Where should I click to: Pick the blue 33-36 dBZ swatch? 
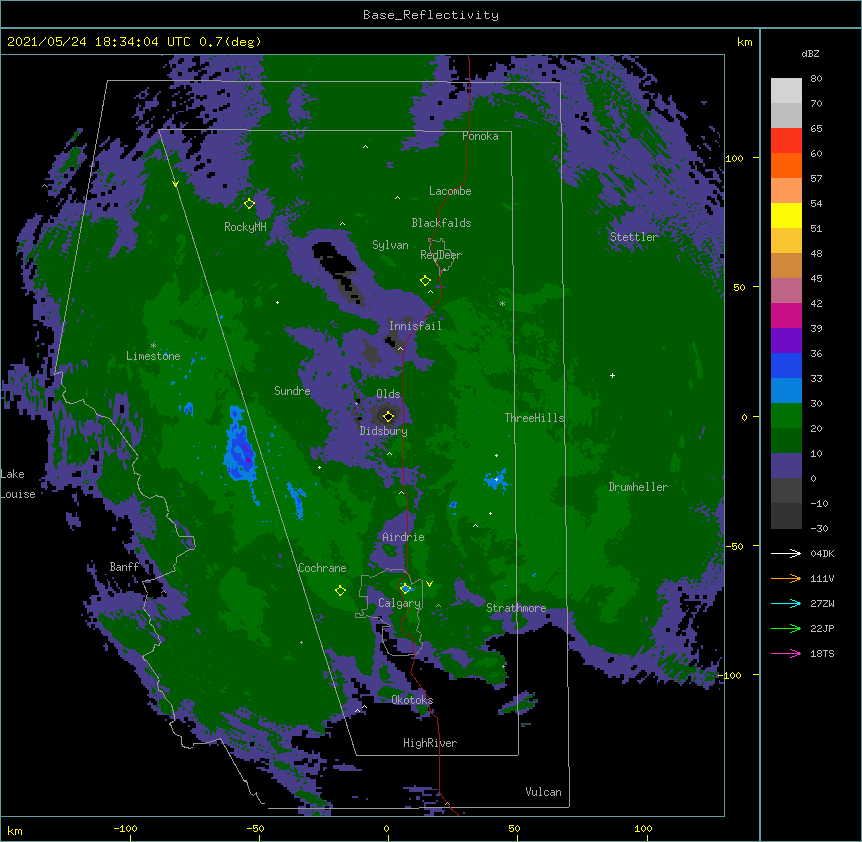786,365
